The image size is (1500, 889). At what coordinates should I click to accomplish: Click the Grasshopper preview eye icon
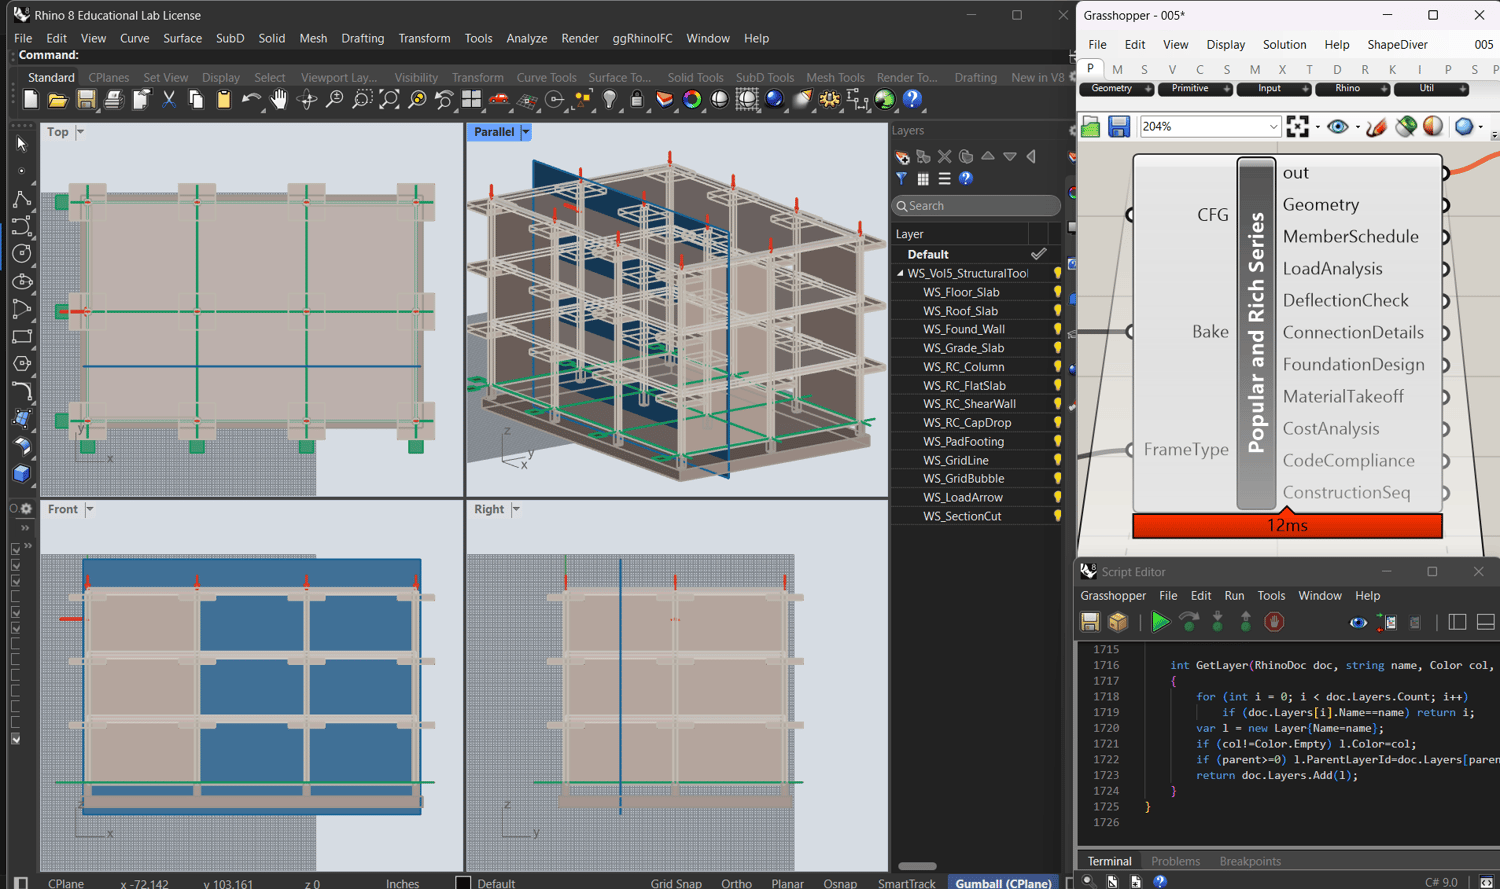pos(1337,126)
